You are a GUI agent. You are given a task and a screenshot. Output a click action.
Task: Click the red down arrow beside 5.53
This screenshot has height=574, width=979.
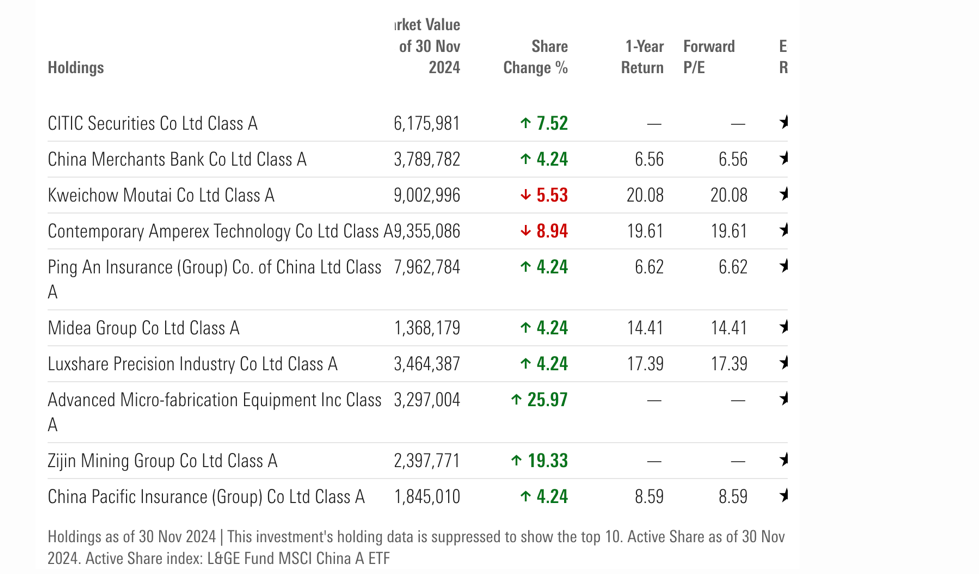click(x=526, y=196)
